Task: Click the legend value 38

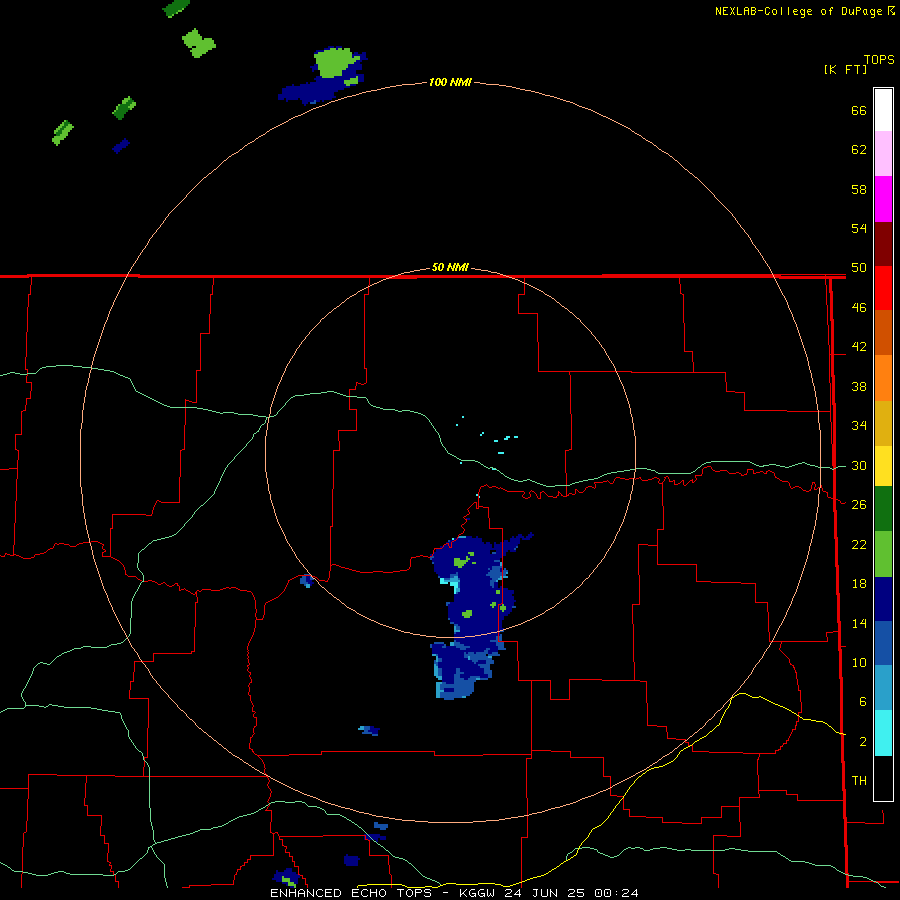Action: [859, 387]
